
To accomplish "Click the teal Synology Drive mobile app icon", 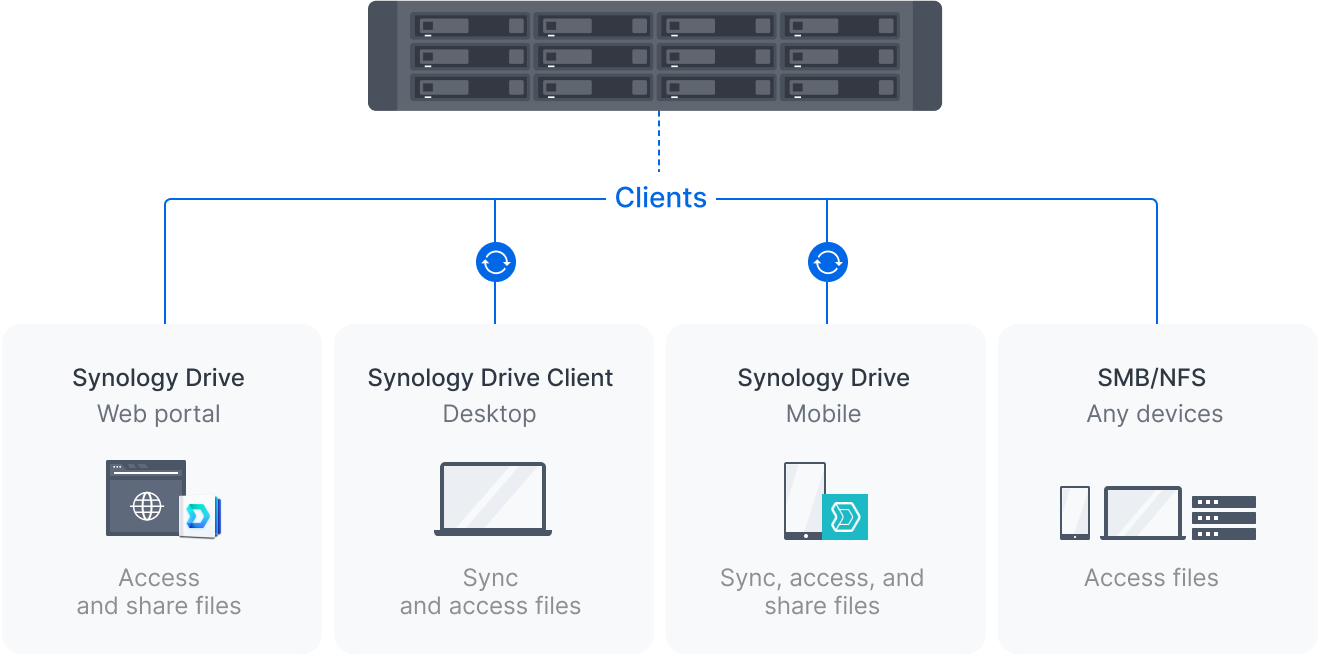I will 845,515.
